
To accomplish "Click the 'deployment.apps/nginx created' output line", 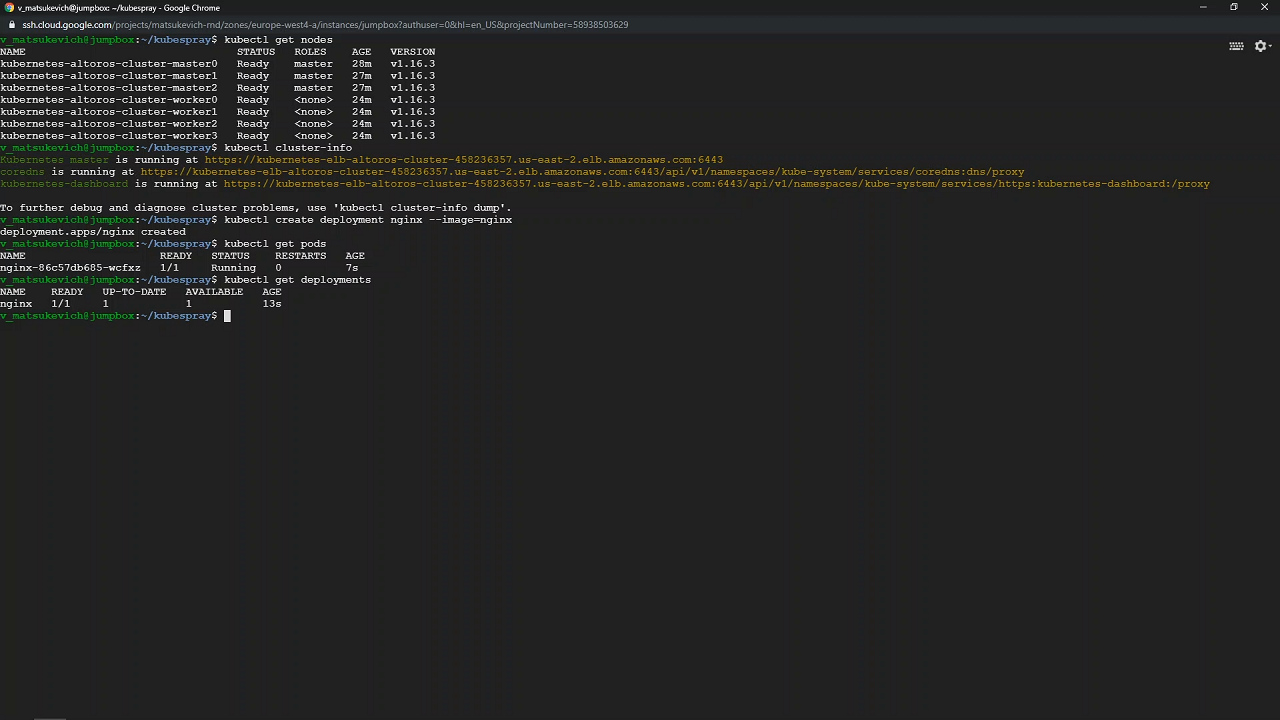I will 93,232.
